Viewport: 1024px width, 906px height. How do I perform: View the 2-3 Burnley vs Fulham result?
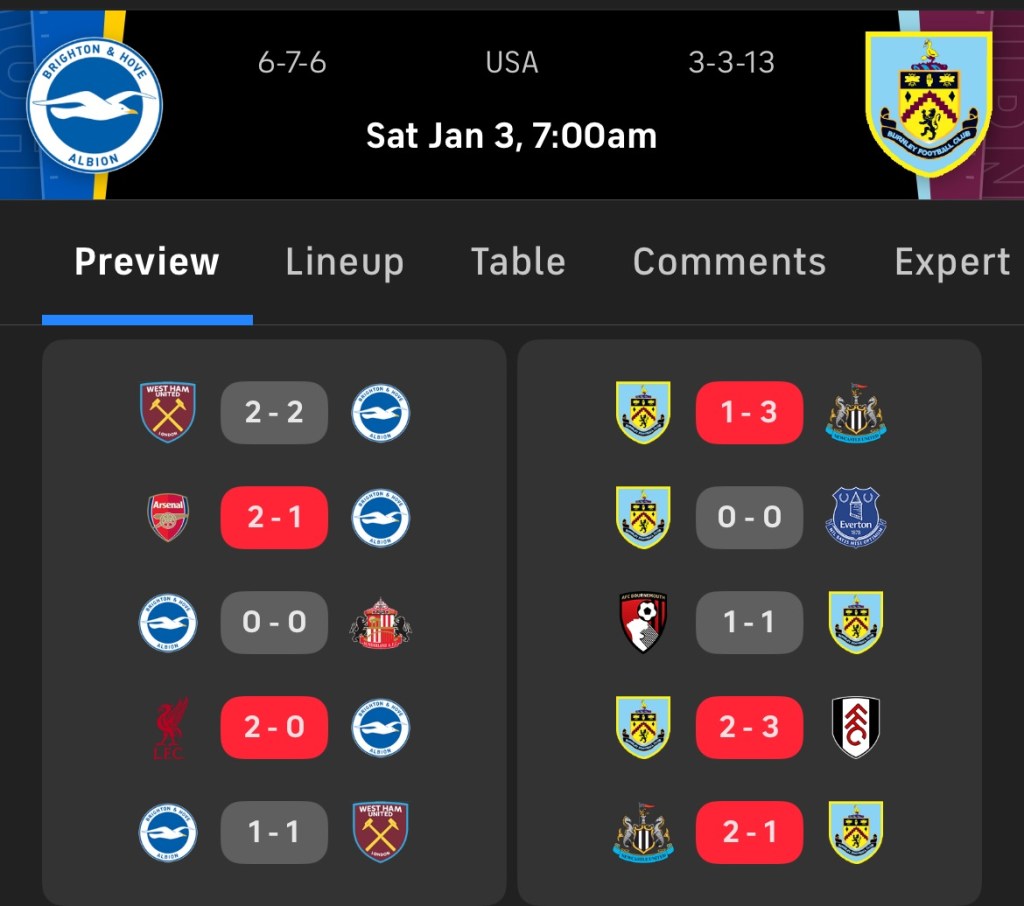[749, 727]
